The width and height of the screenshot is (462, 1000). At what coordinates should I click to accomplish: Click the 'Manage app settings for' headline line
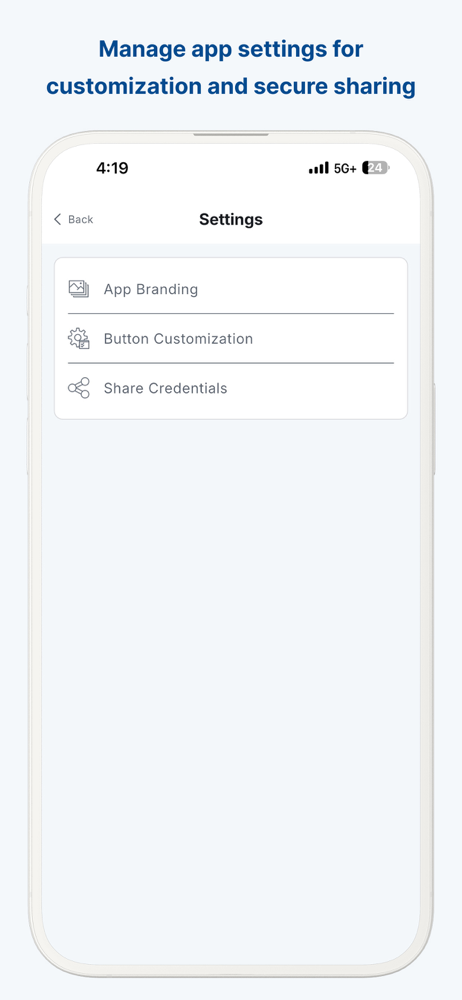[x=231, y=48]
